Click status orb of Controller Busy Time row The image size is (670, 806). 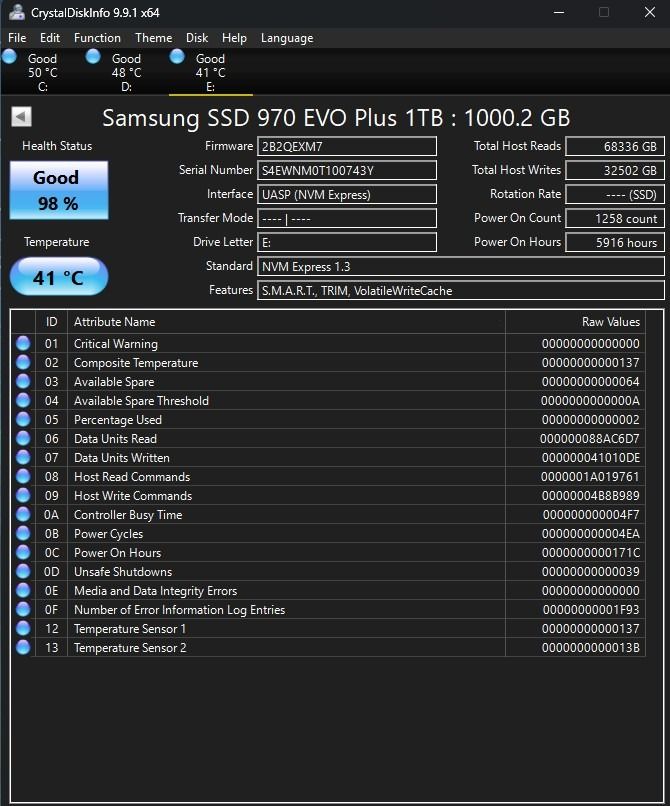click(x=23, y=514)
